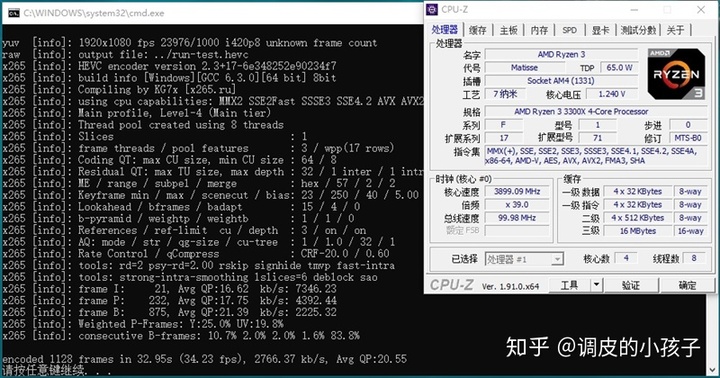Click the 99.98 MHz bus speed value
720x378 pixels.
click(517, 218)
